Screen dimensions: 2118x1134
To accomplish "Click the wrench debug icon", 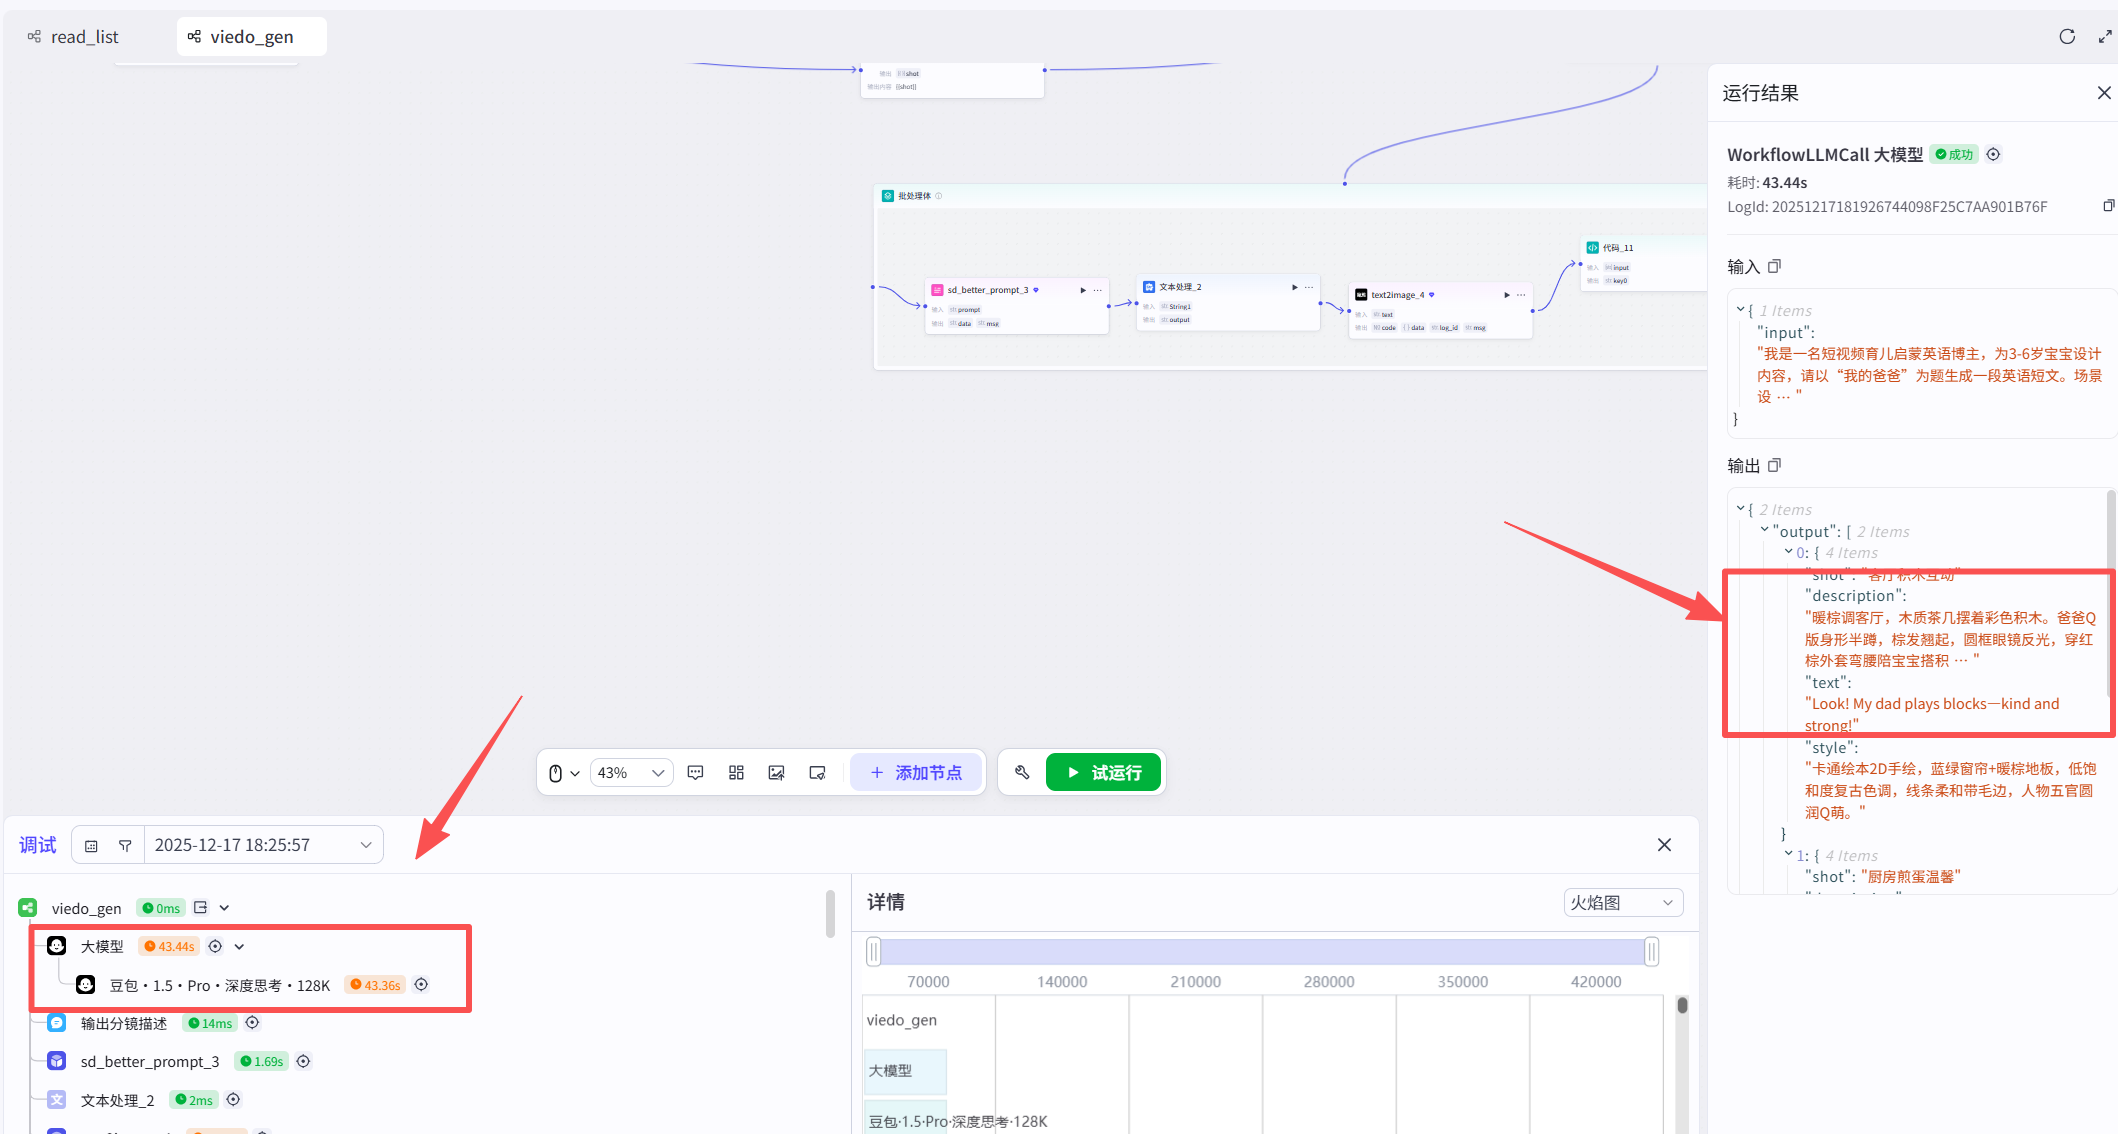I will point(1022,773).
